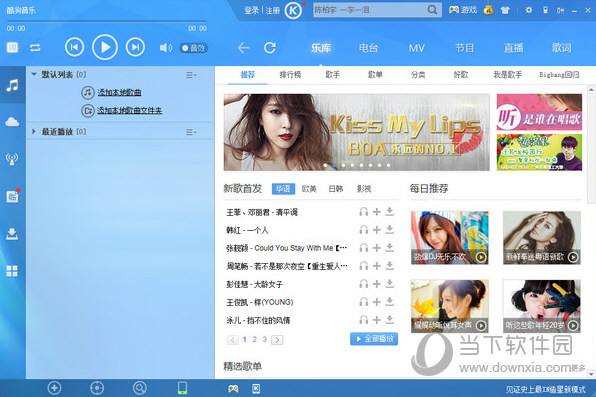Locate the current song with the target icon

pyautogui.click(x=97, y=388)
